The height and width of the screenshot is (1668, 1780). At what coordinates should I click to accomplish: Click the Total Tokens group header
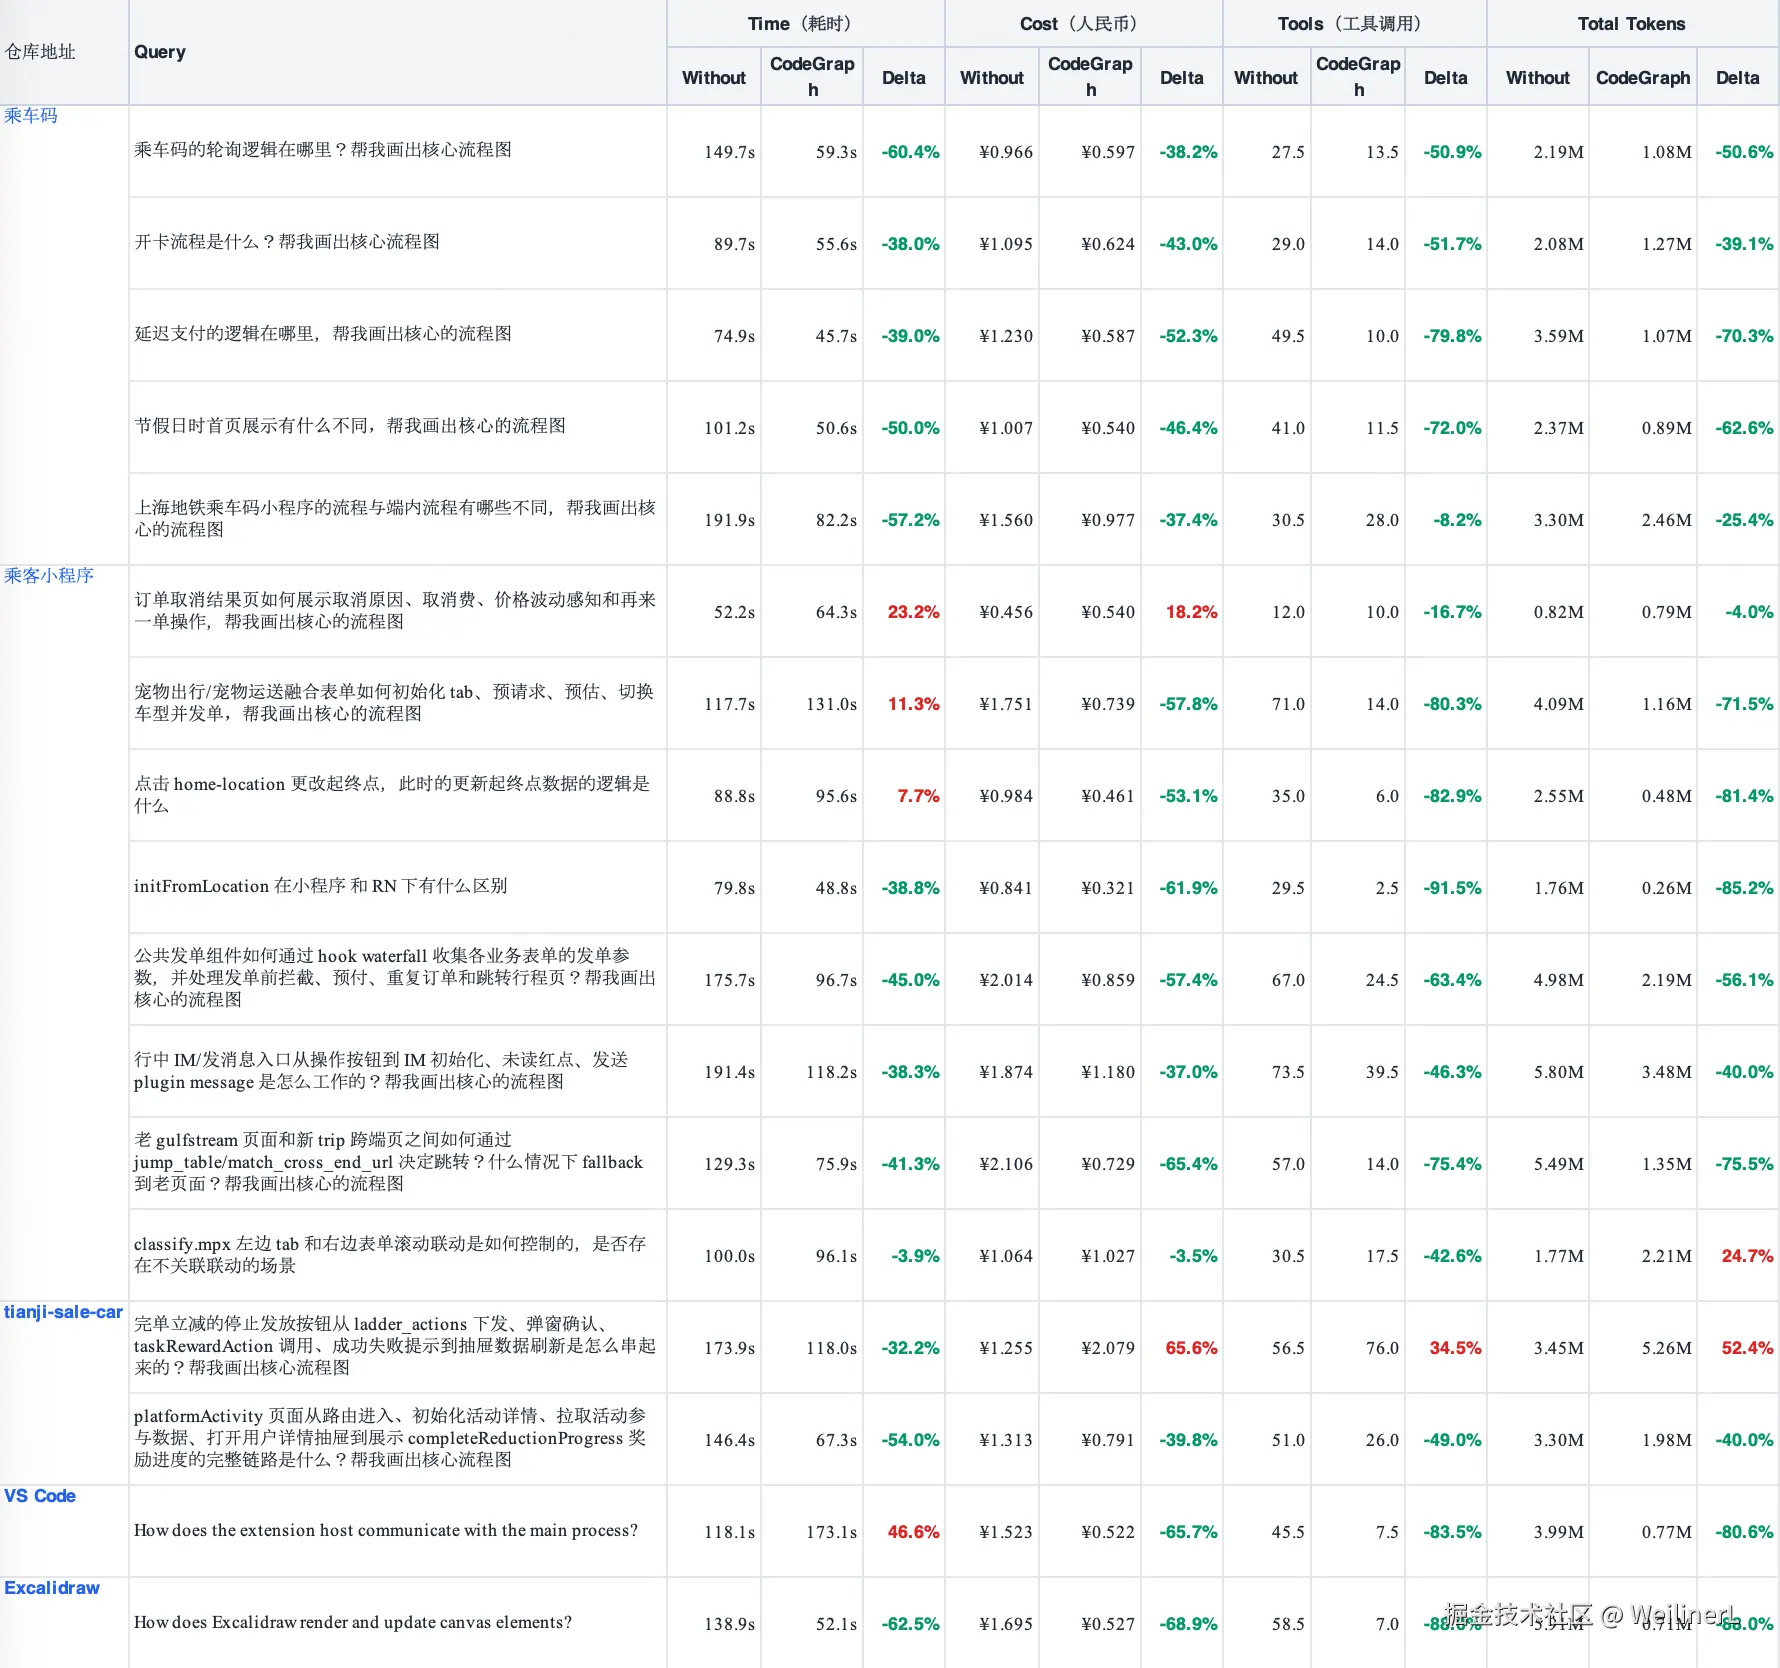click(x=1632, y=24)
